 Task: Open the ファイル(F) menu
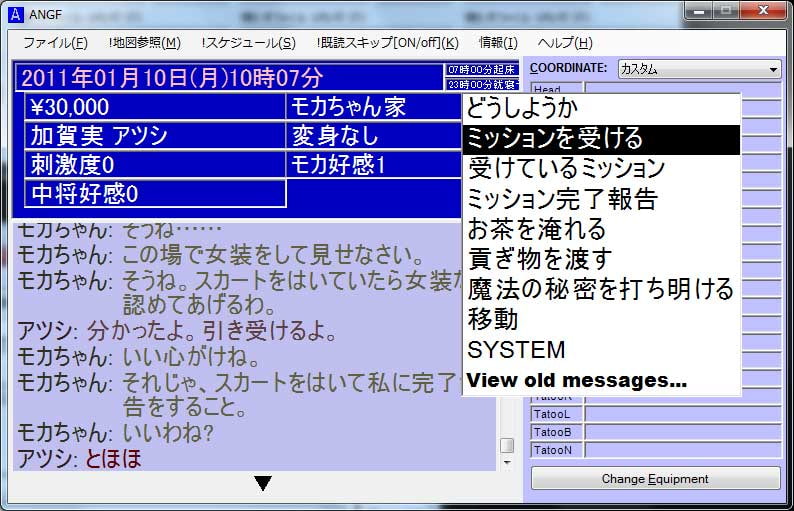click(x=55, y=42)
